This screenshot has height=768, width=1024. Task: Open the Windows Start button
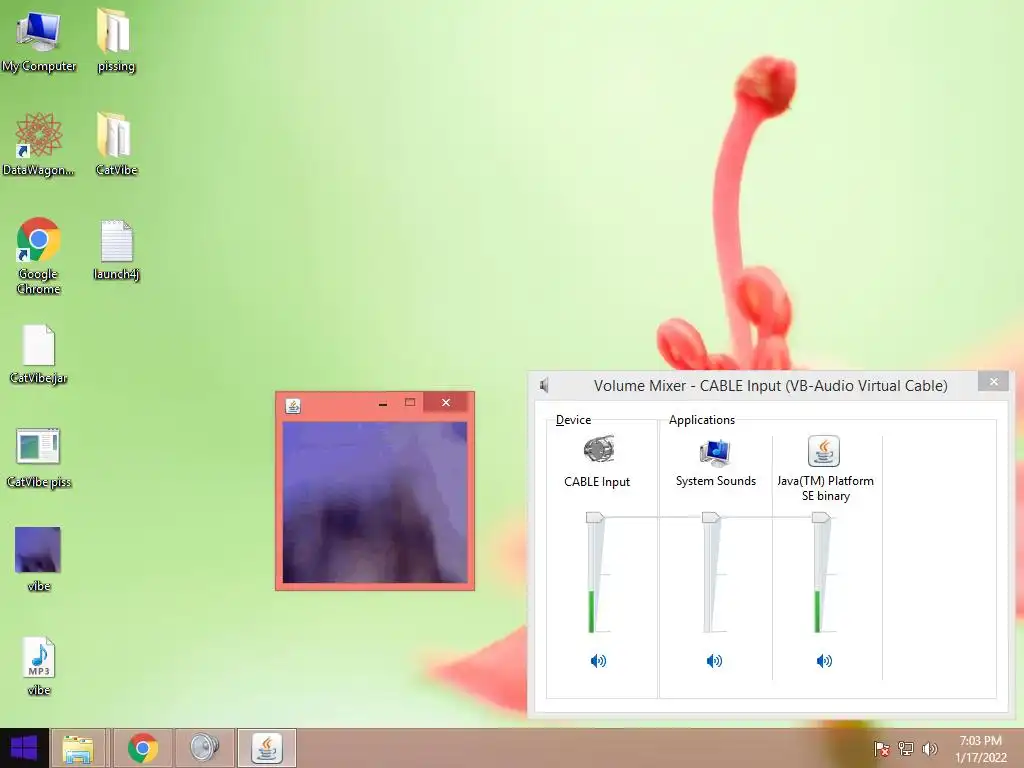(x=24, y=748)
